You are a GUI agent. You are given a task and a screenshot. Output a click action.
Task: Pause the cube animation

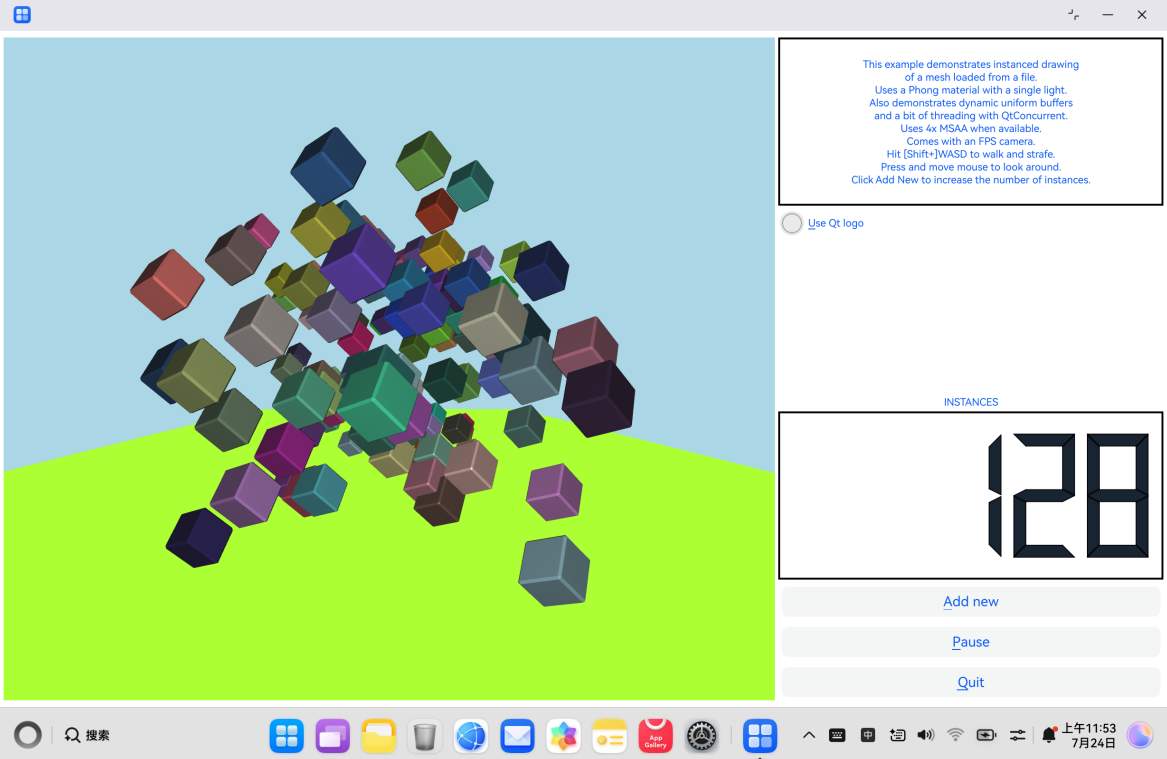pyautogui.click(x=971, y=641)
